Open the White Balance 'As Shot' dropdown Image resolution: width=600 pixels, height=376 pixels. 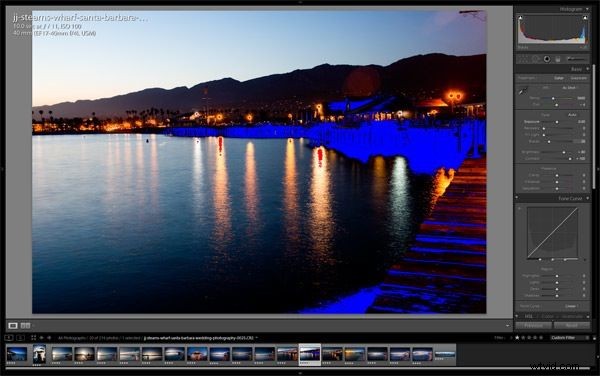coord(569,88)
